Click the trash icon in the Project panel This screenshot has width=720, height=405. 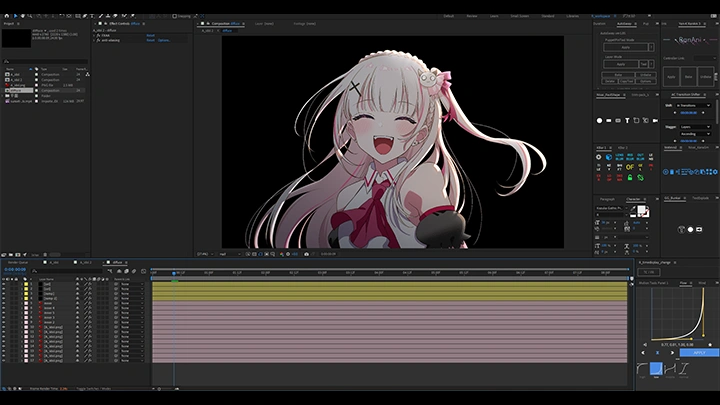[45, 254]
